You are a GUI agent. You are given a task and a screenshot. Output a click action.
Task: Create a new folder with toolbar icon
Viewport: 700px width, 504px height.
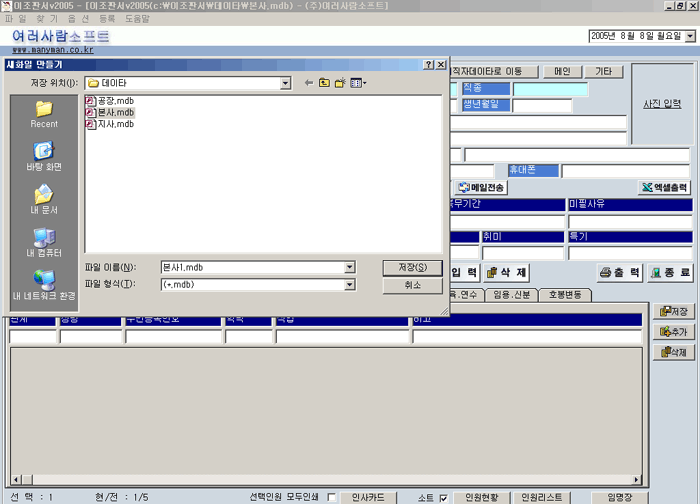[341, 83]
